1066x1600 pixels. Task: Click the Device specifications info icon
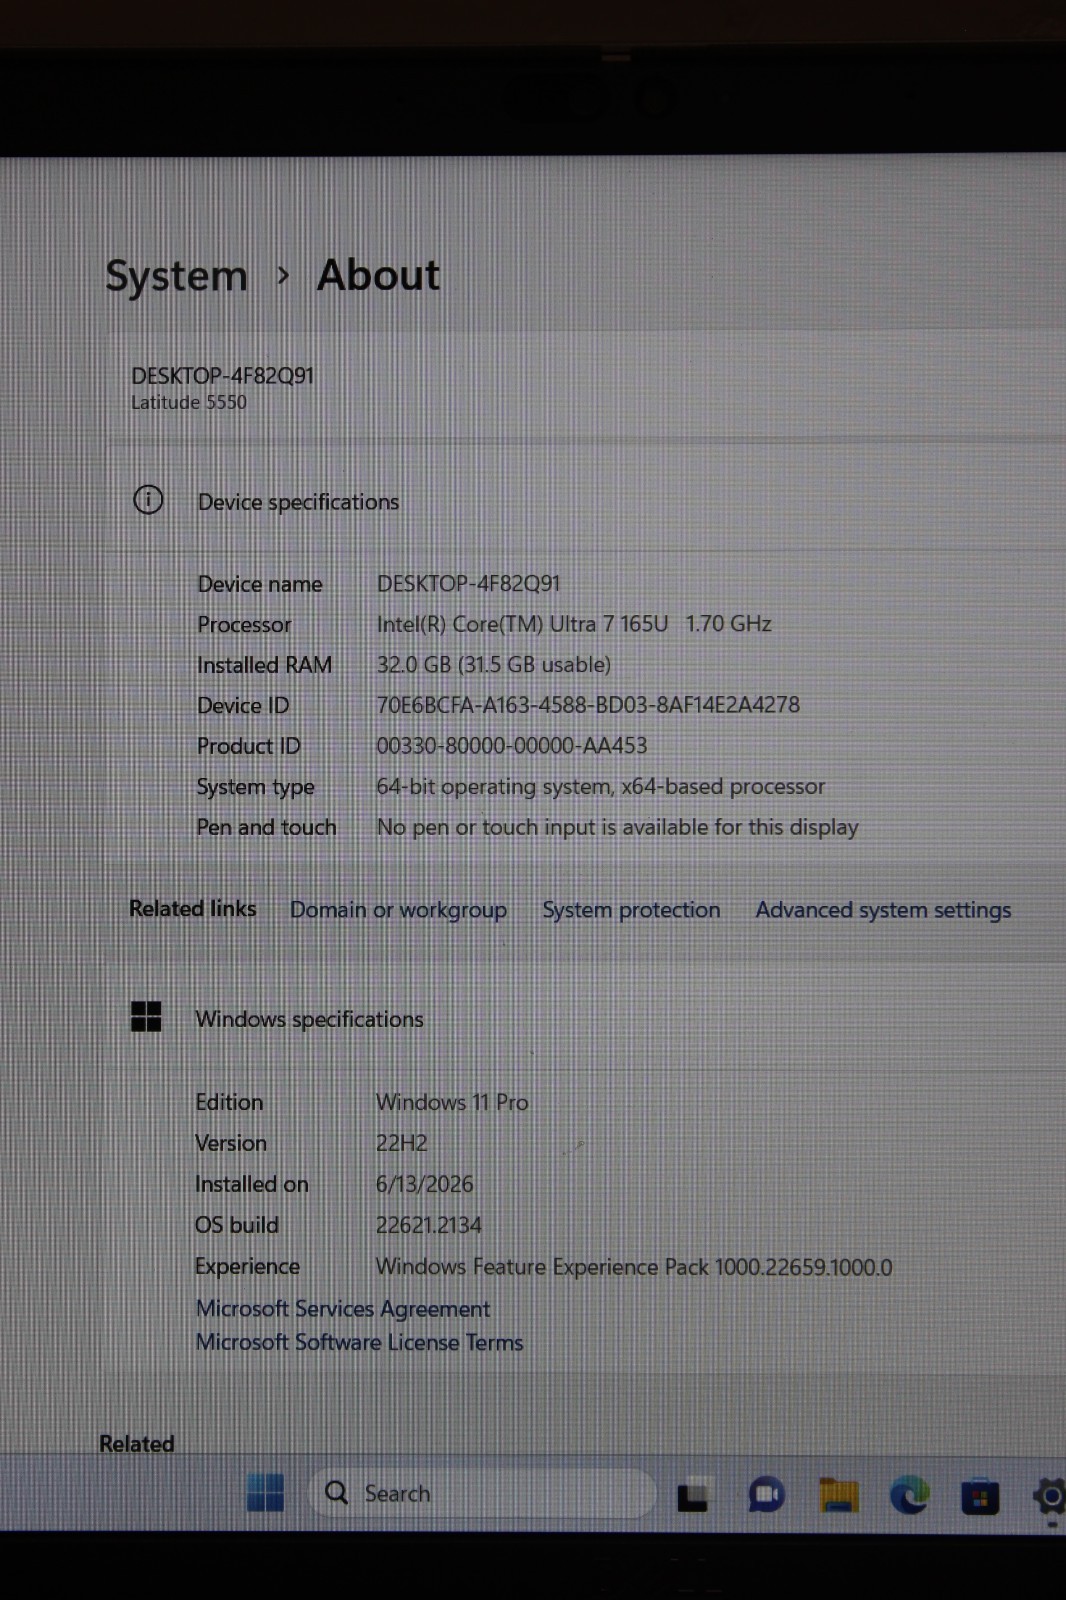click(148, 499)
